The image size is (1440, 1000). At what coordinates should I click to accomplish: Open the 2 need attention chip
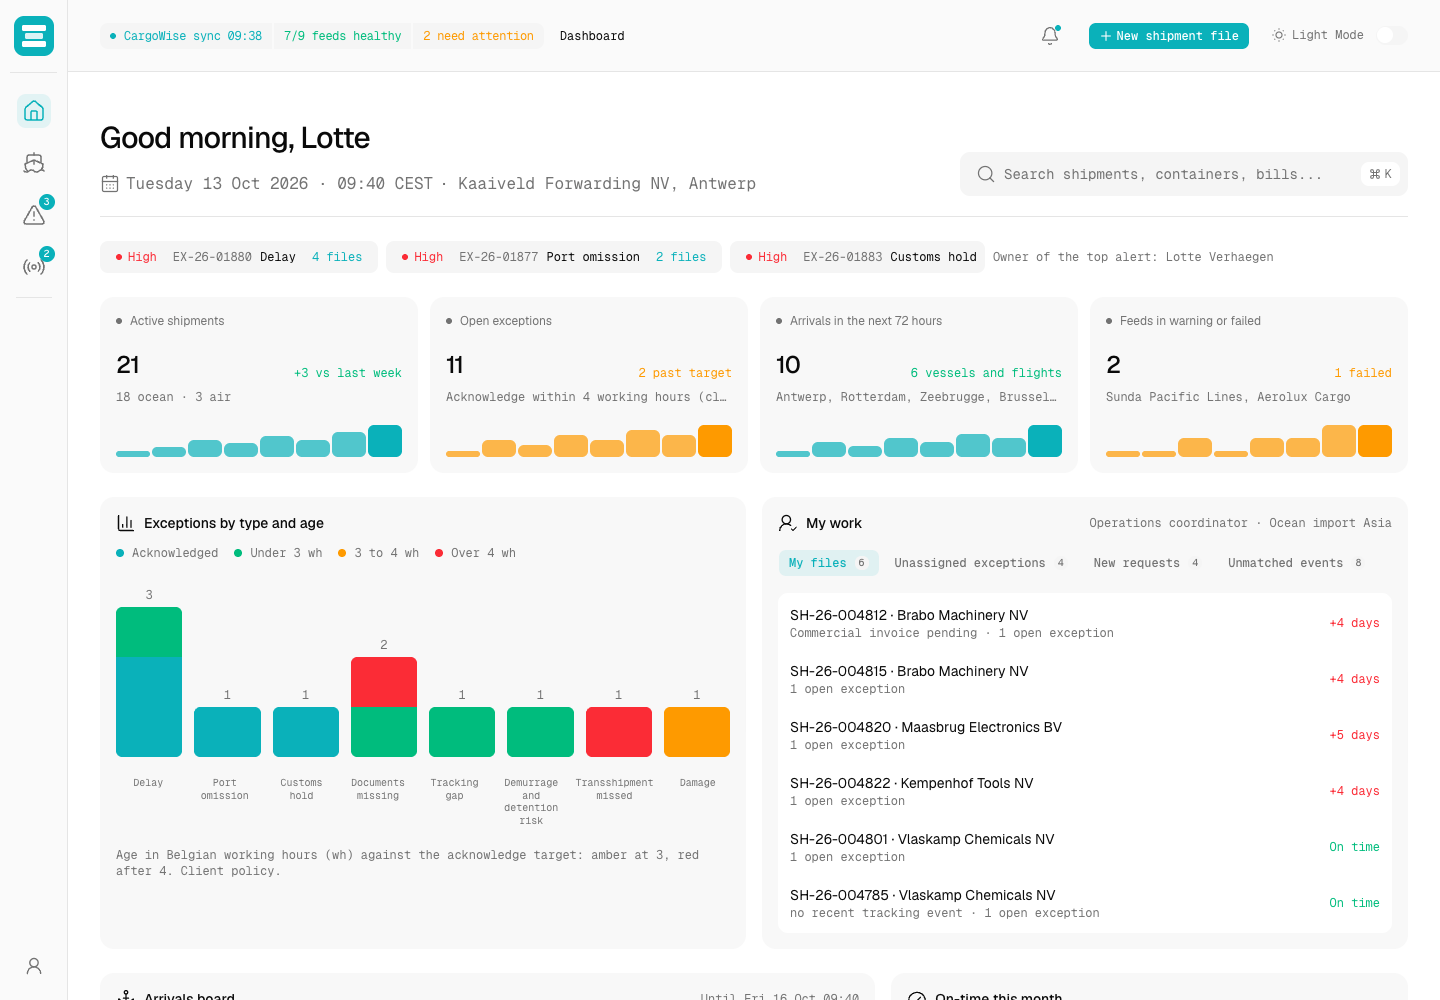[x=478, y=36]
